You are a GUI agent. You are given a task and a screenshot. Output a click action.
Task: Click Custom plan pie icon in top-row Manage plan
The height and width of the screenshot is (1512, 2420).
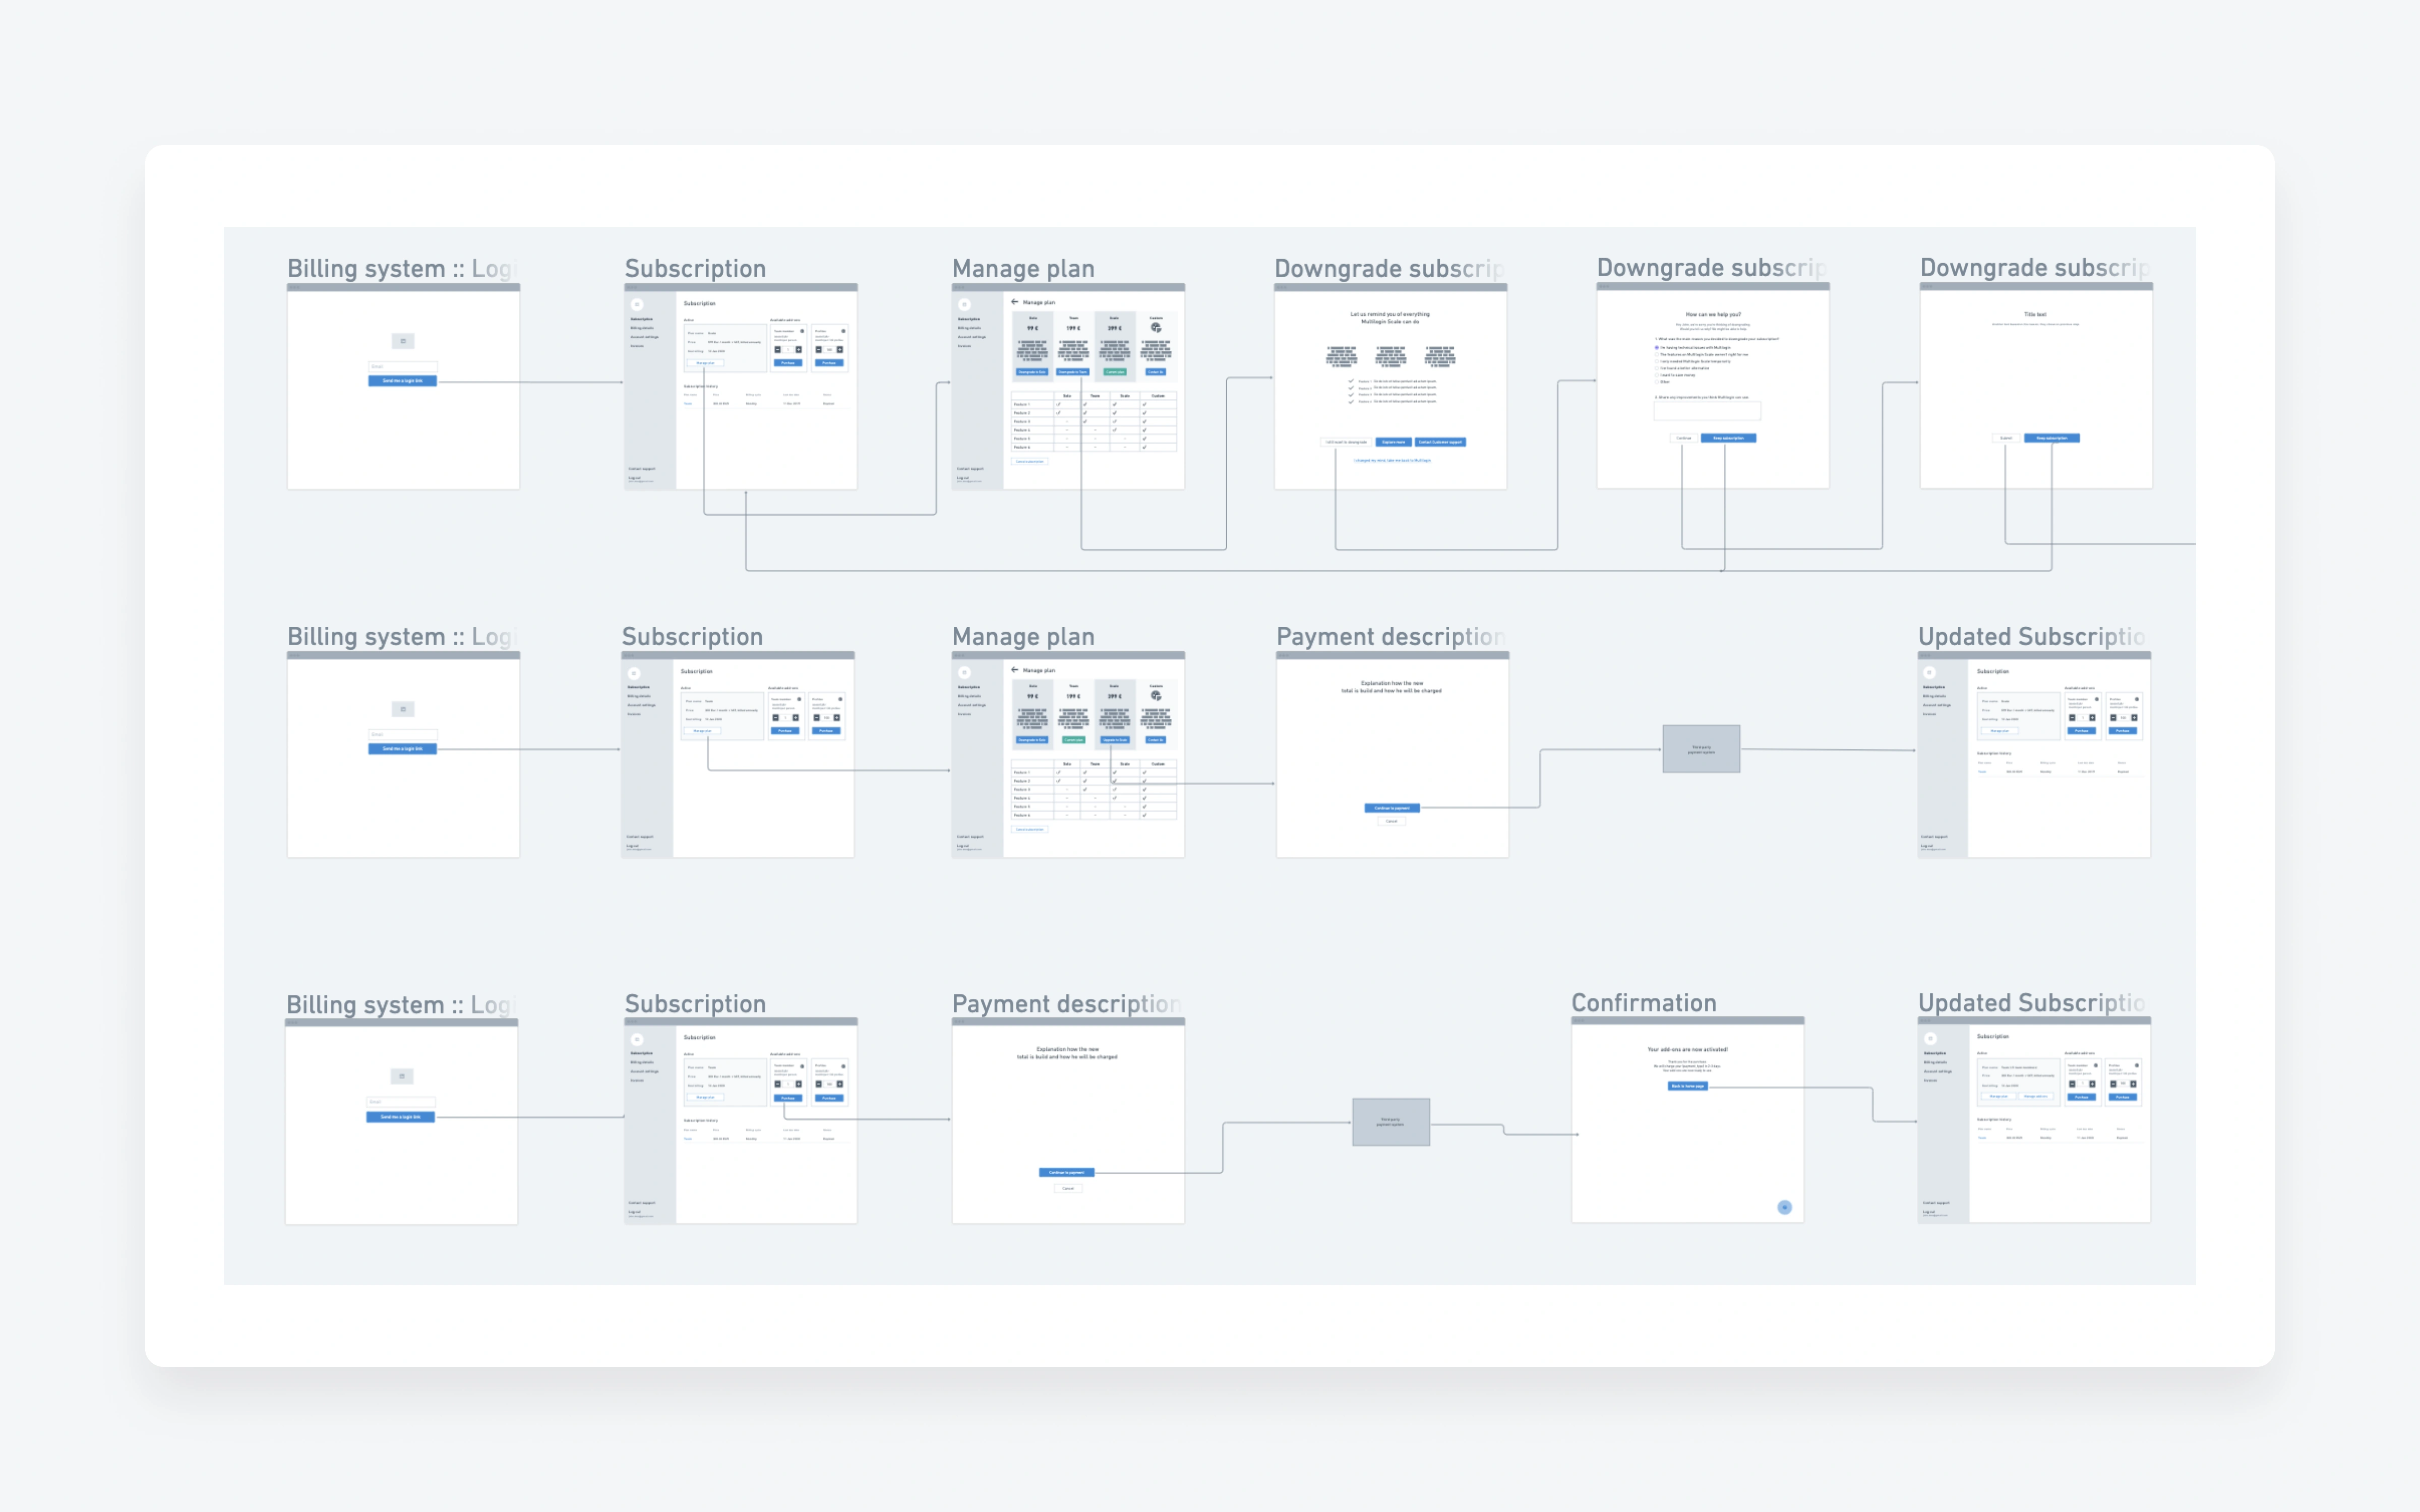point(1156,328)
